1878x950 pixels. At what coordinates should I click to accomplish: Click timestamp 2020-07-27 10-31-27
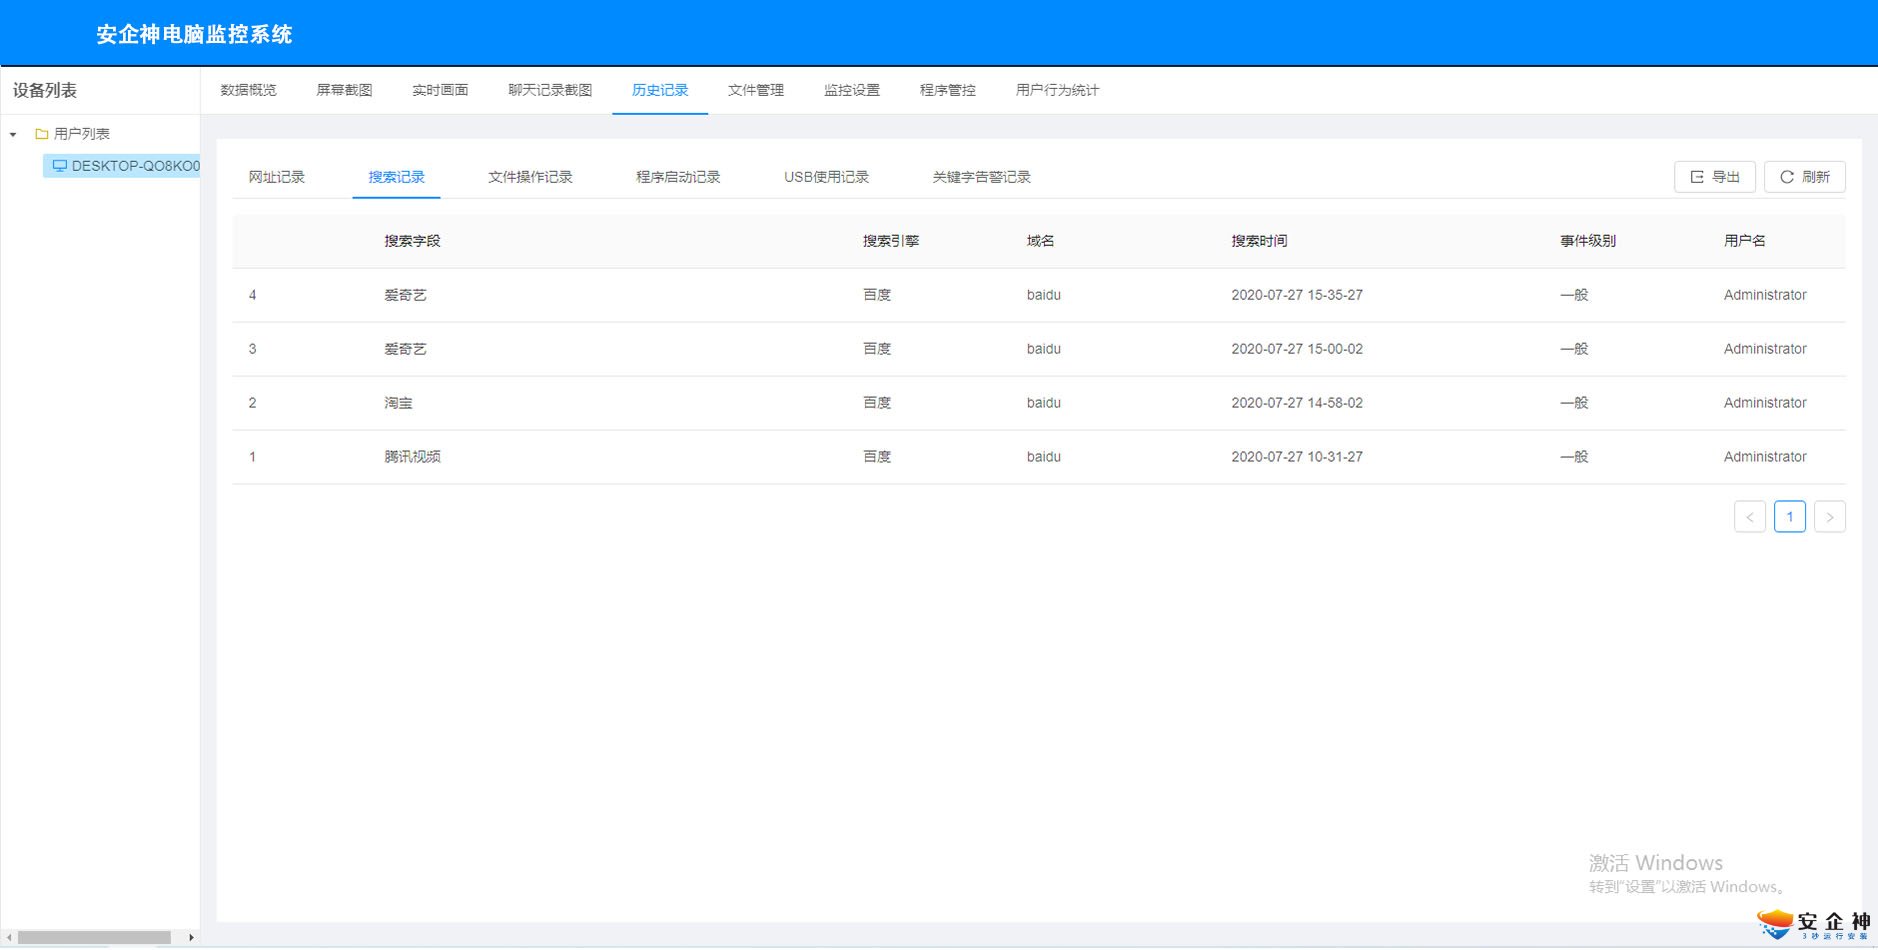pos(1297,457)
